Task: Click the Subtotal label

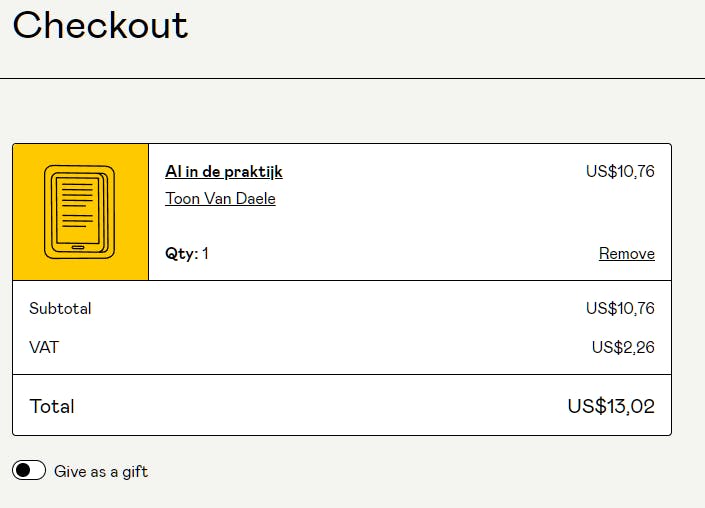Action: (x=60, y=308)
